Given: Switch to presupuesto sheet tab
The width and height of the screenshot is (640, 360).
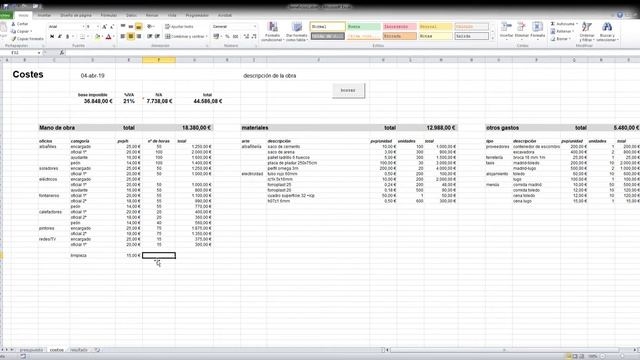Looking at the screenshot, I should [31, 350].
